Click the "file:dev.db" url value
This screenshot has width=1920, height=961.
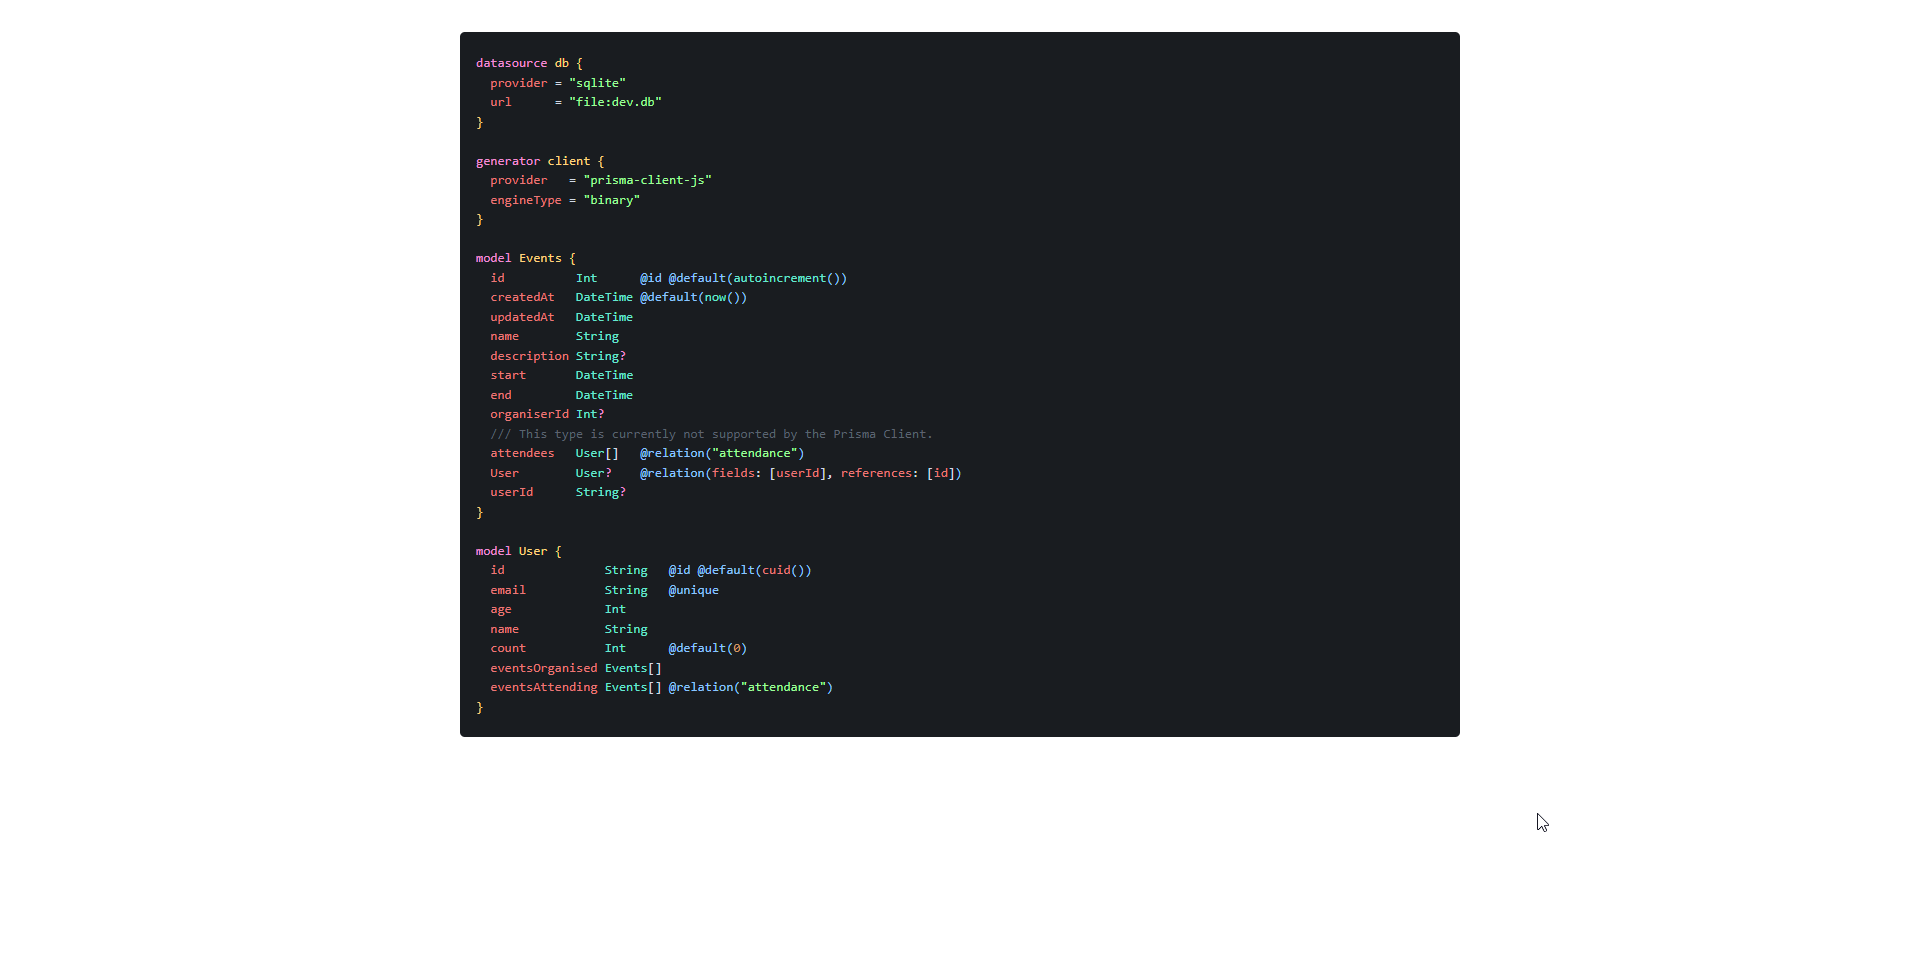[615, 102]
